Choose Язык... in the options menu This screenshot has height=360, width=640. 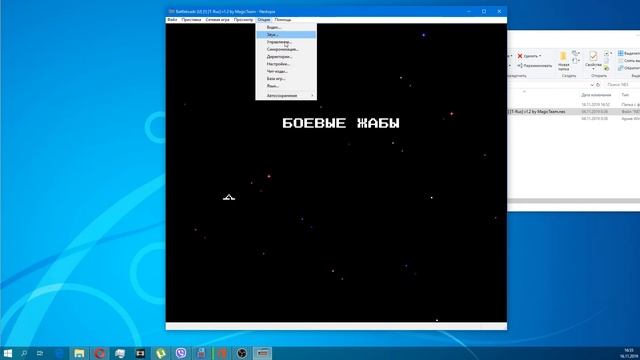[286, 86]
